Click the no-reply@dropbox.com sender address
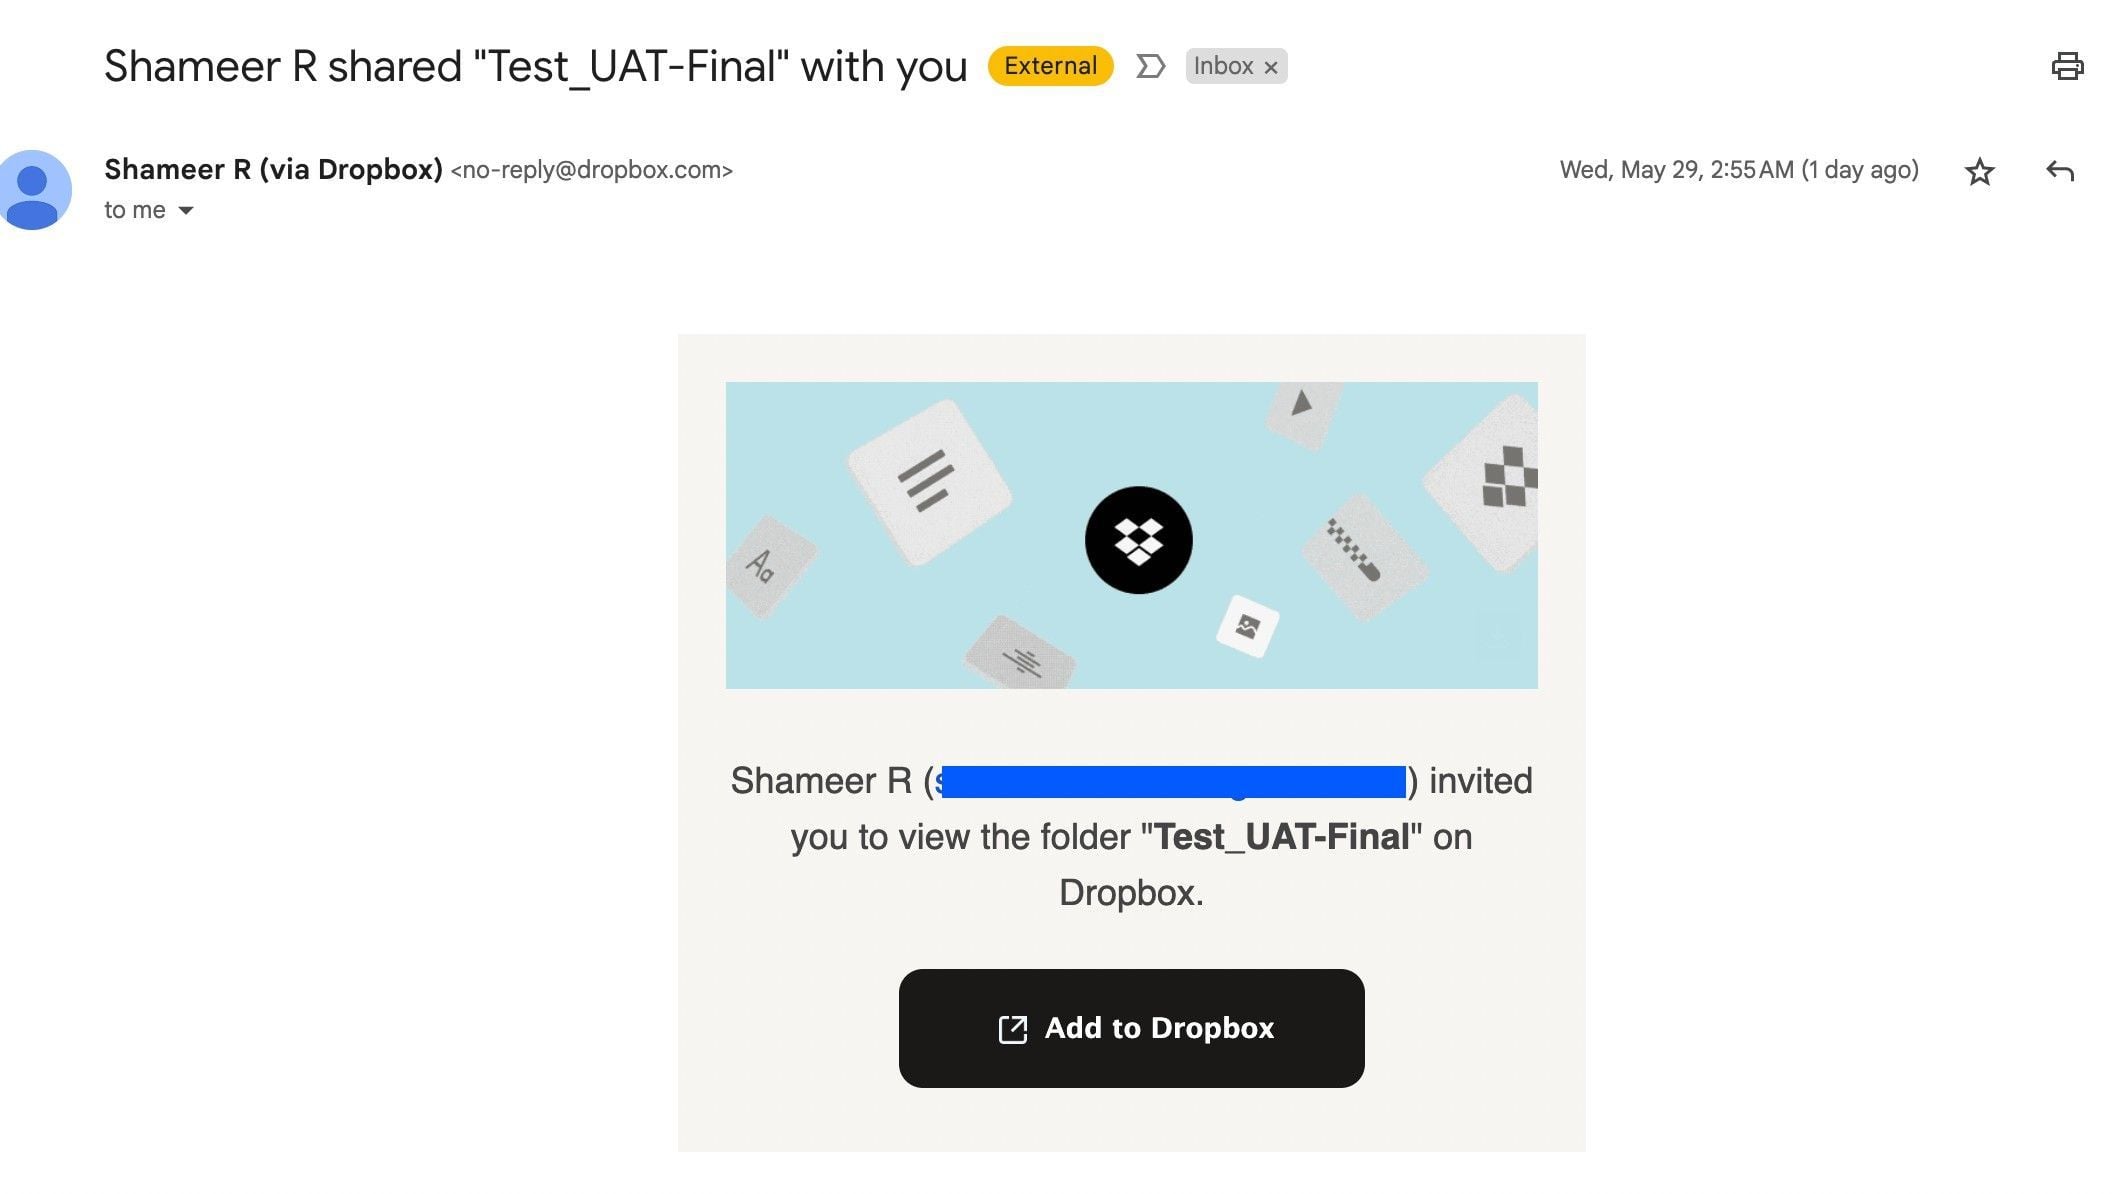This screenshot has width=2112, height=1194. 591,170
